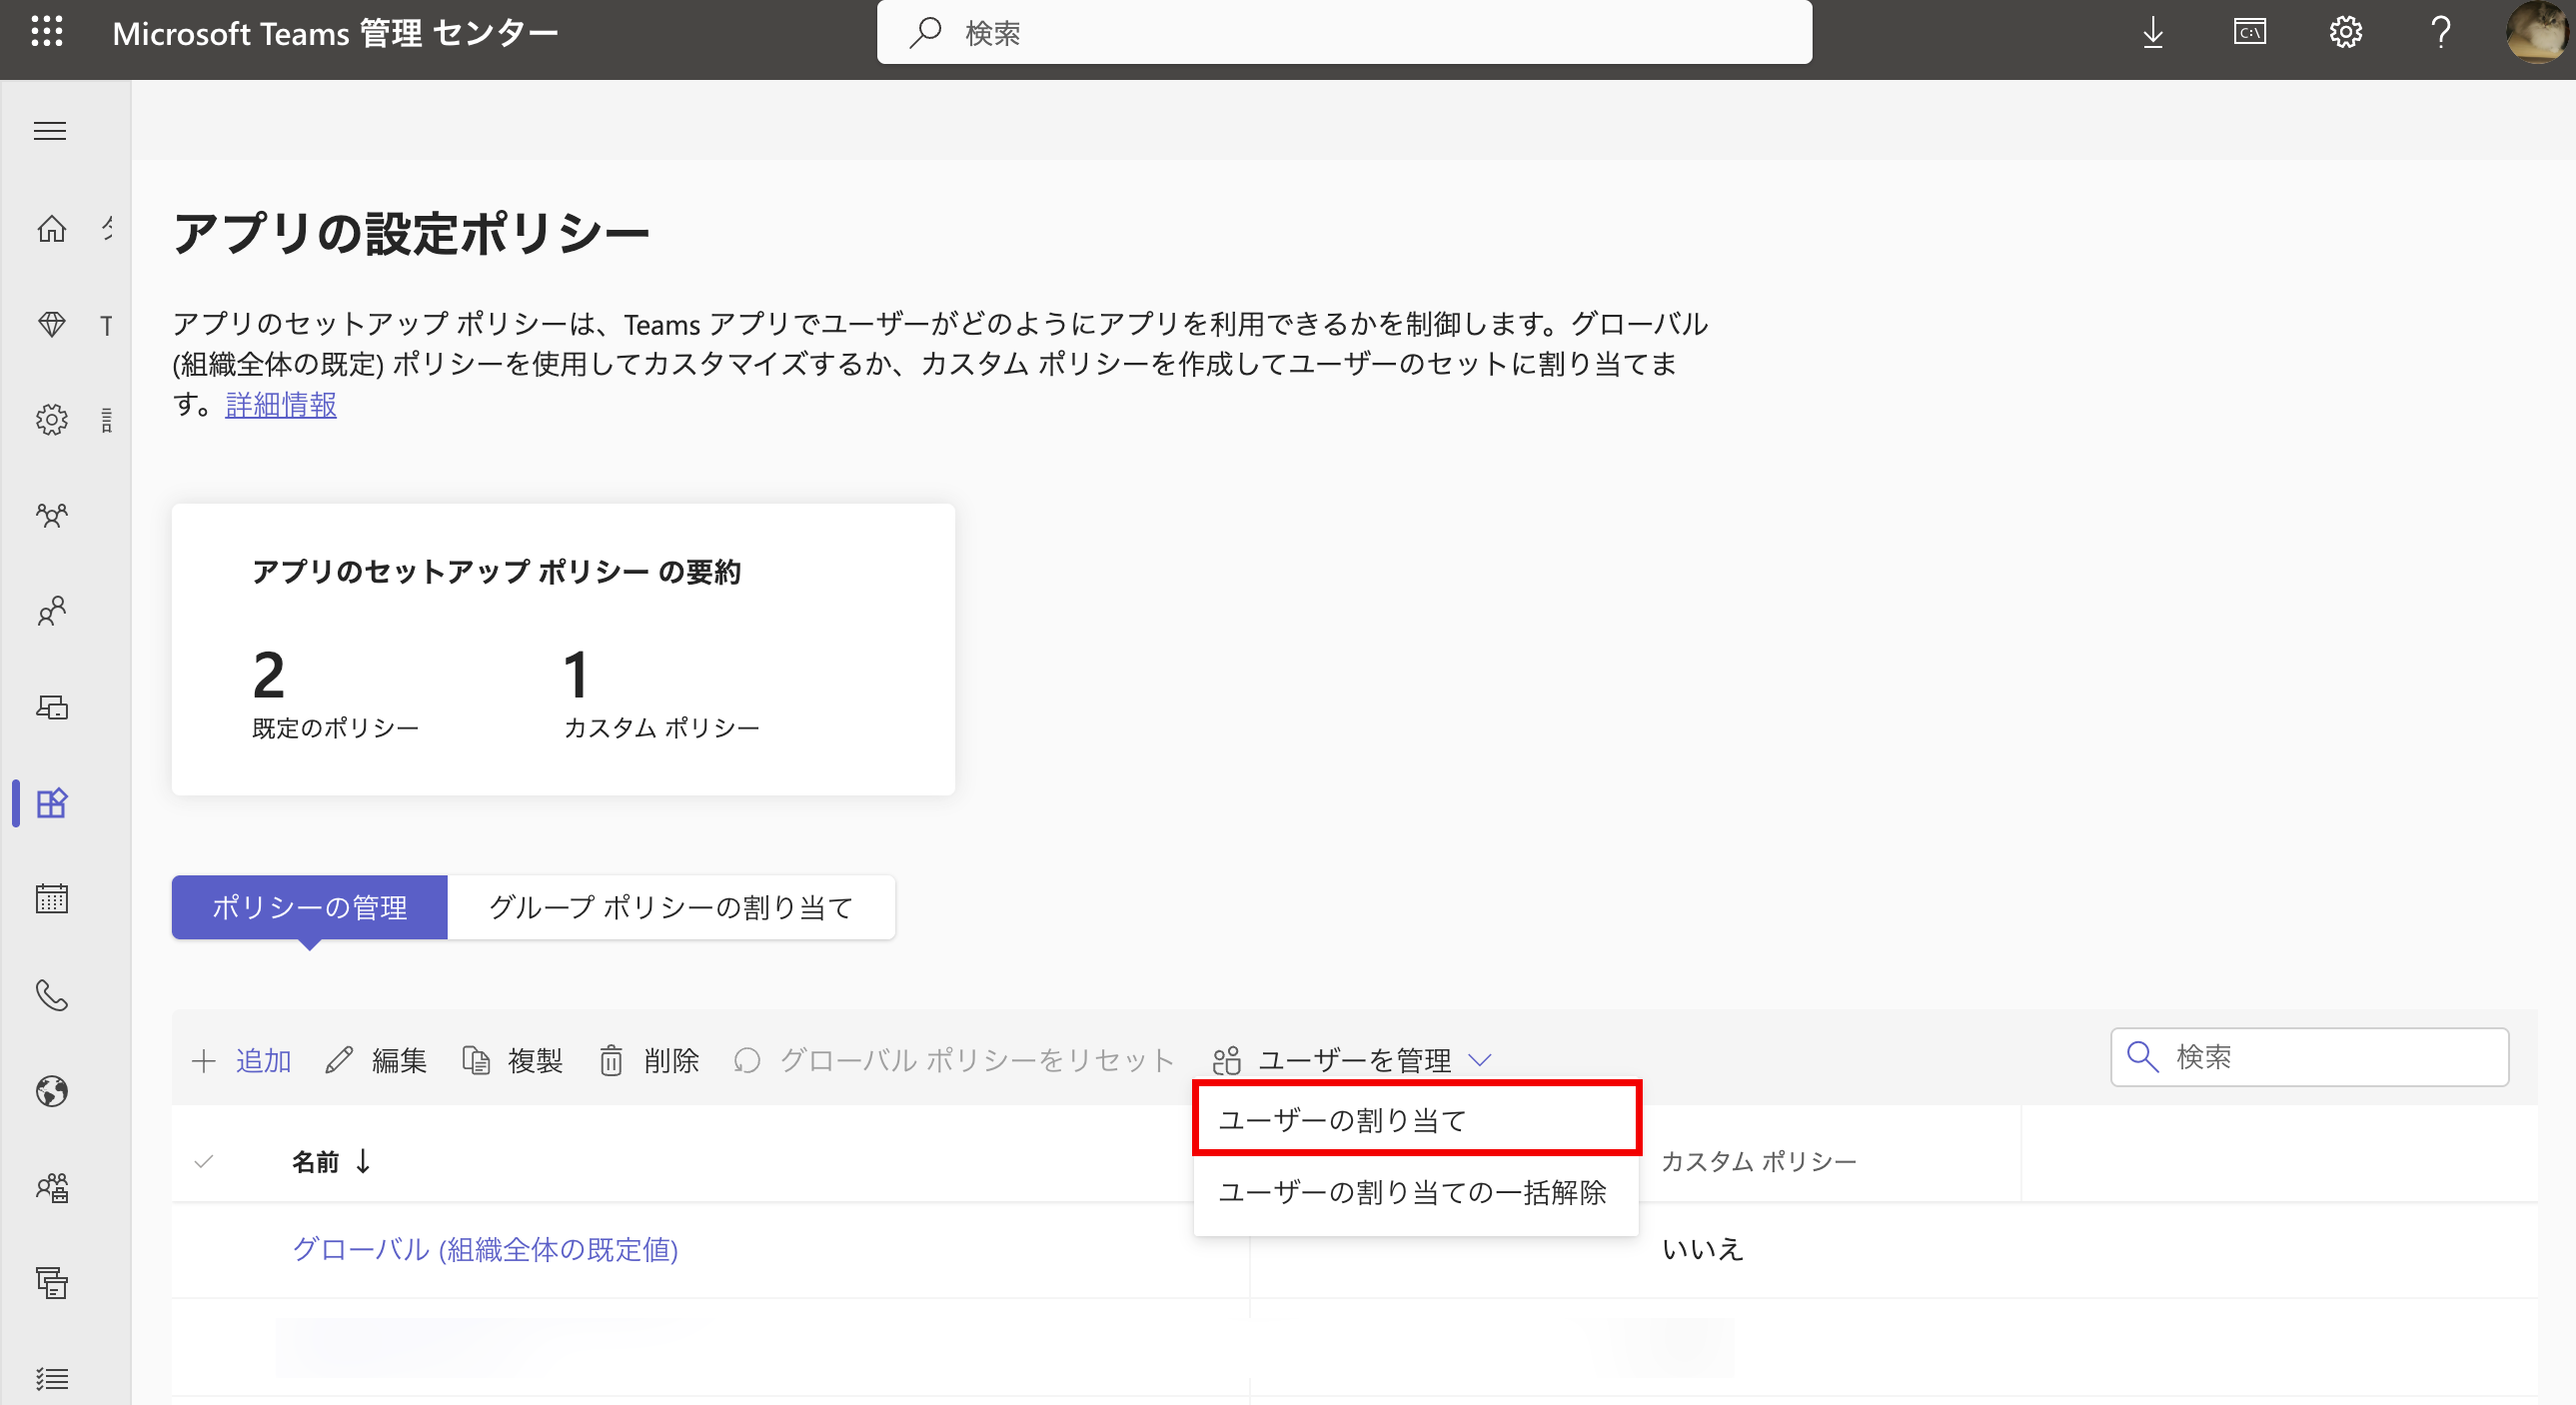Toggle the select-all checkmark in the table header
2576x1405 pixels.
point(204,1161)
